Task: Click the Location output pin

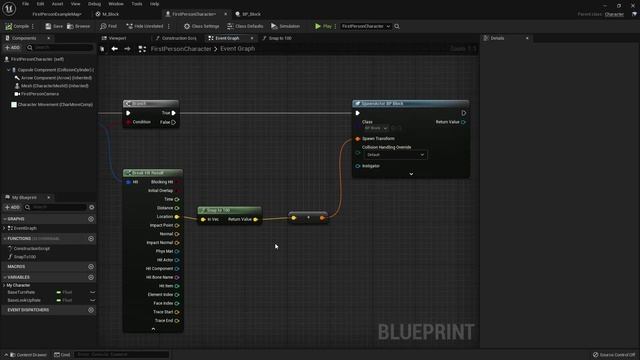Action: coord(177,217)
